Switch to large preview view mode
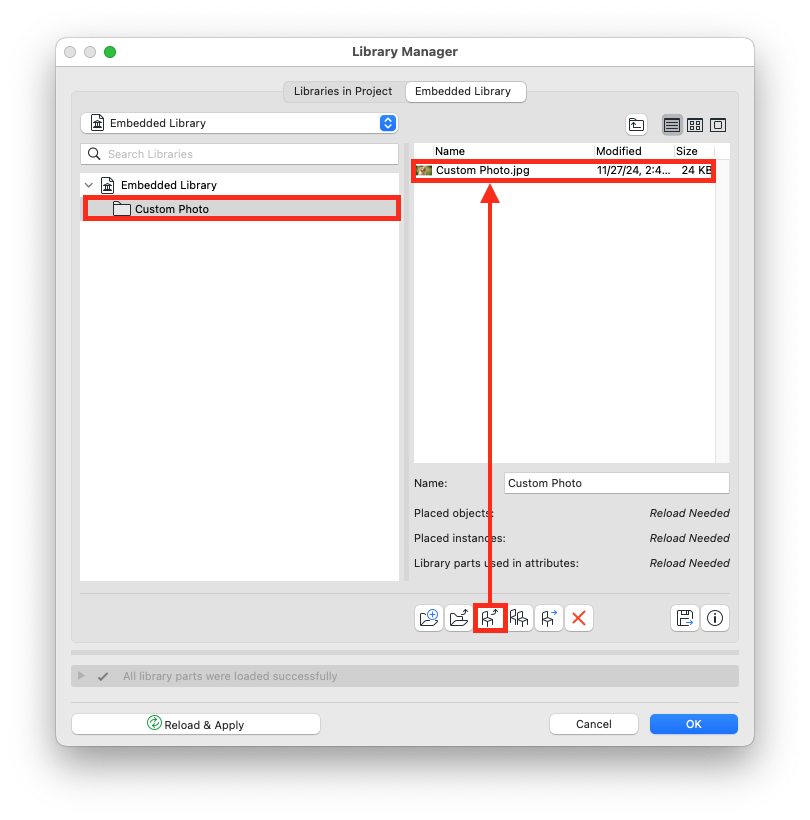 pyautogui.click(x=718, y=125)
